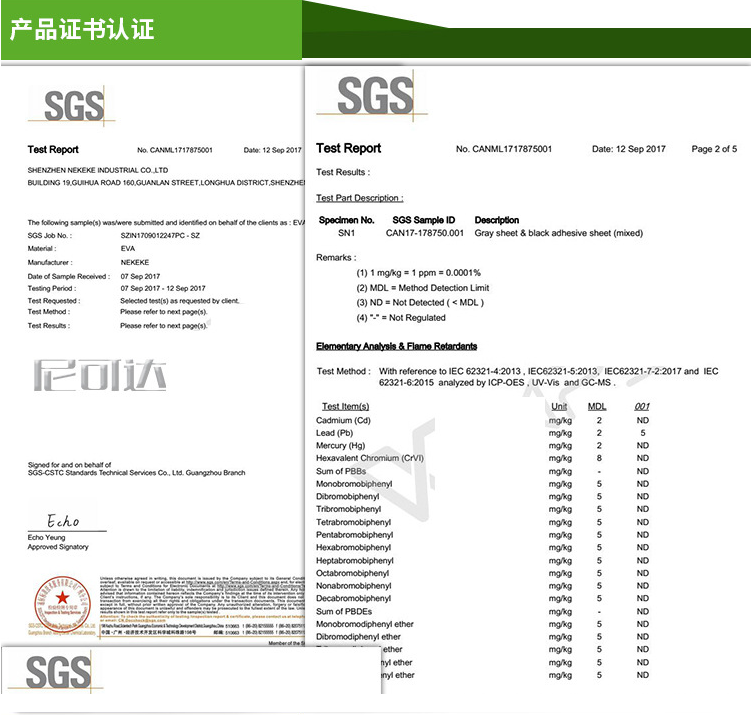Click the Material value 'EVA'
The image size is (755, 715).
[x=128, y=248]
